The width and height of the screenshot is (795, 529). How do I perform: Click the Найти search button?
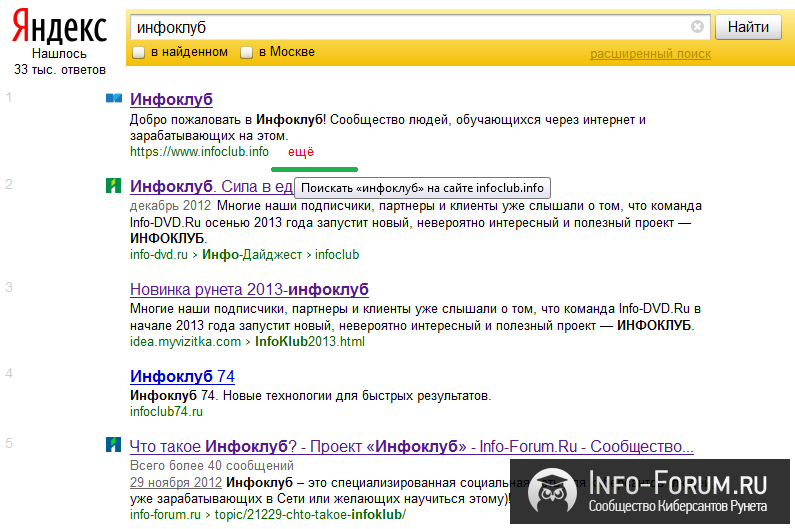(x=748, y=27)
